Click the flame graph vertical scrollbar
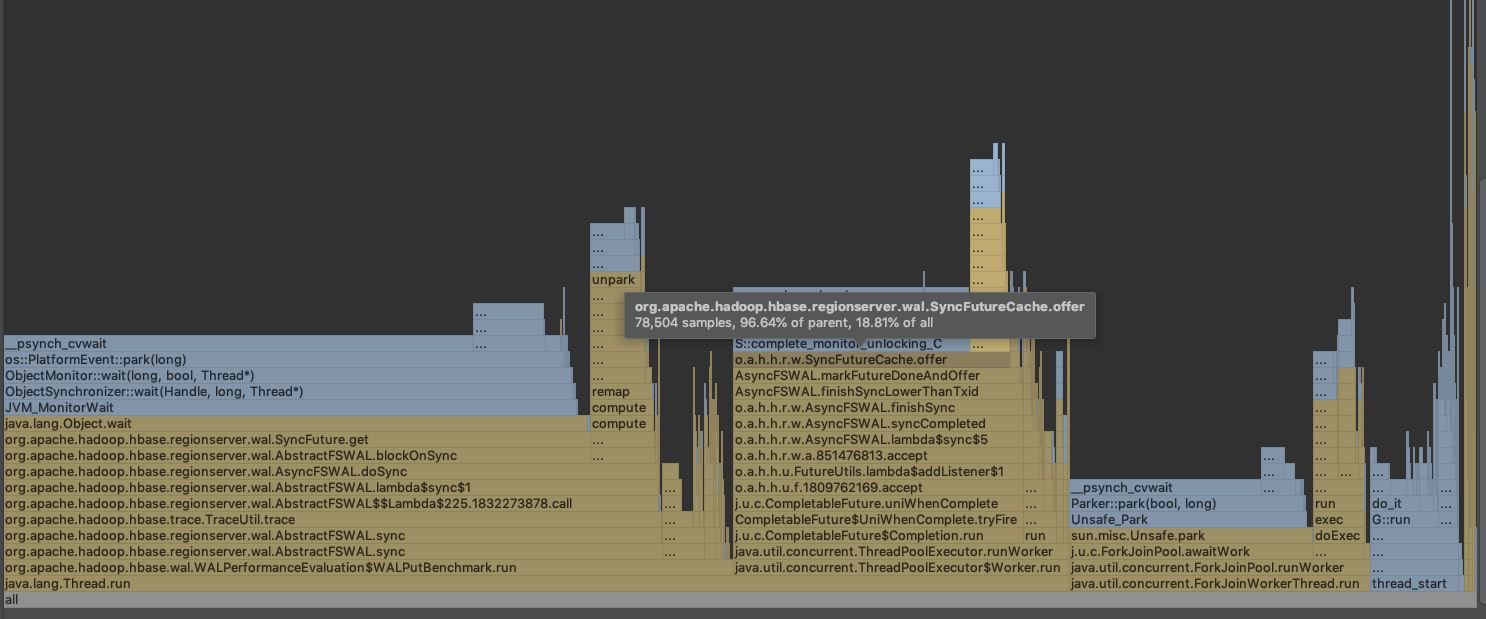This screenshot has height=619, width=1486. 1481,390
